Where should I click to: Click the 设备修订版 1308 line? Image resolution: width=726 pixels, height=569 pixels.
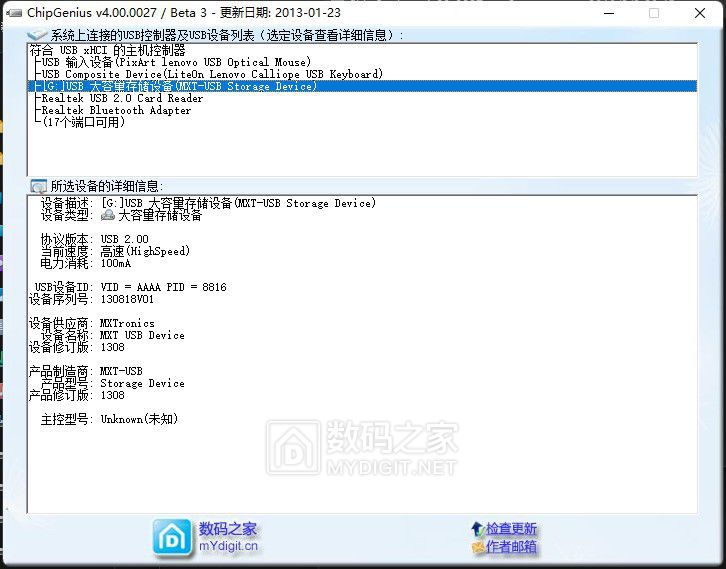[76, 347]
